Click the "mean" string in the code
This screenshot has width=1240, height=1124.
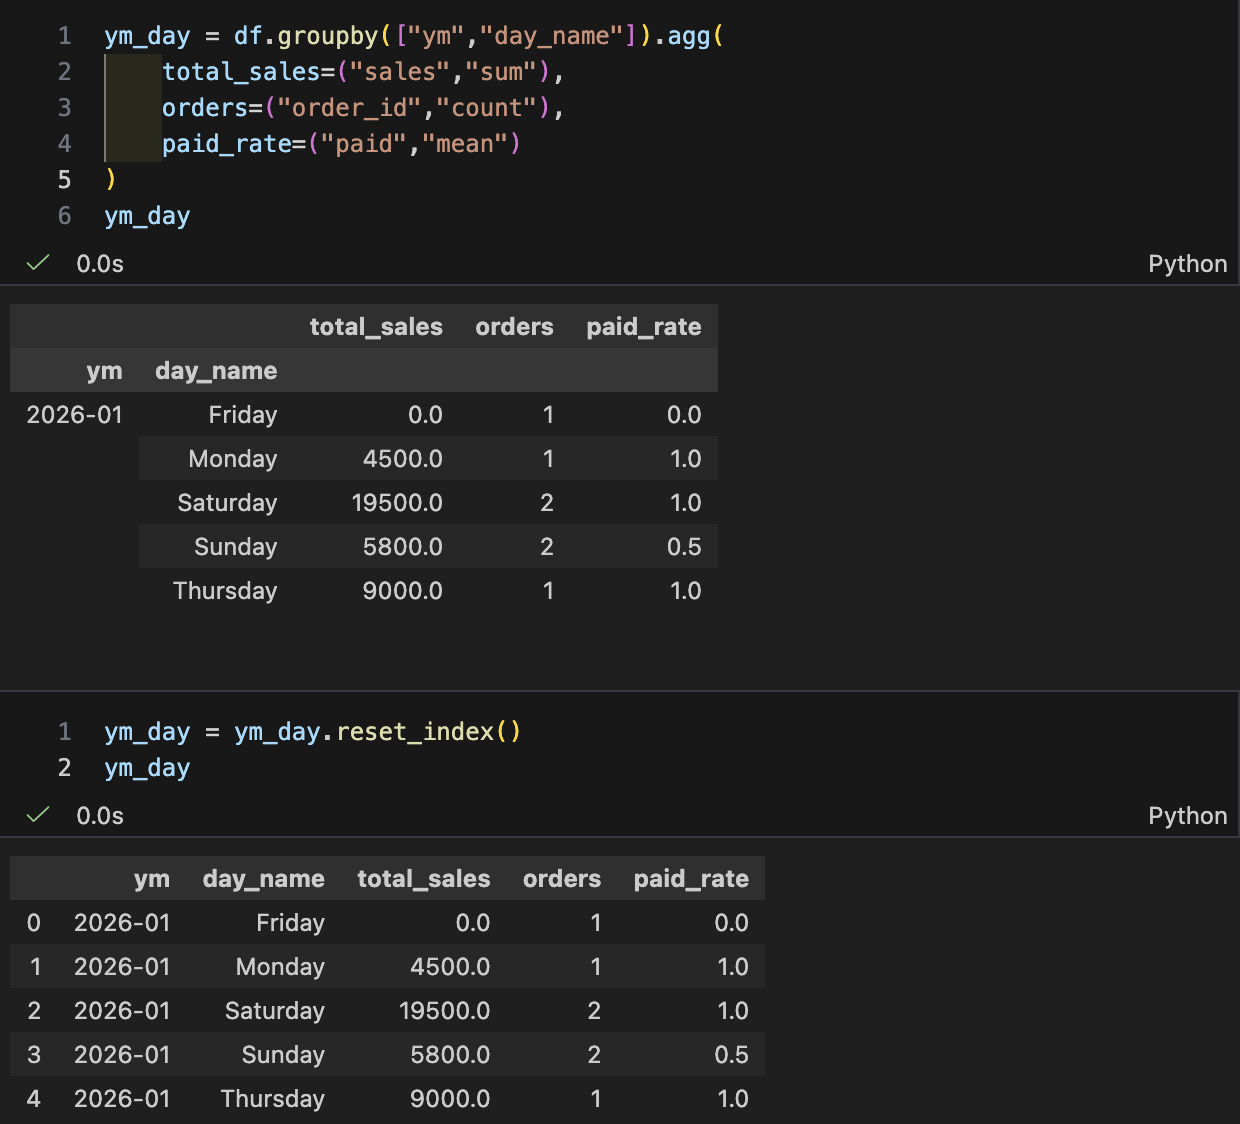pyautogui.click(x=465, y=144)
